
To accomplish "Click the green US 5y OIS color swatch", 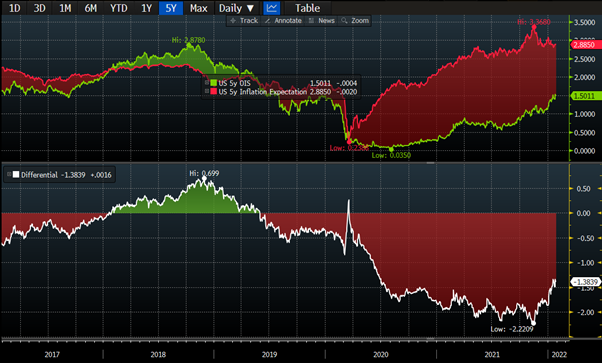I will tap(213, 83).
